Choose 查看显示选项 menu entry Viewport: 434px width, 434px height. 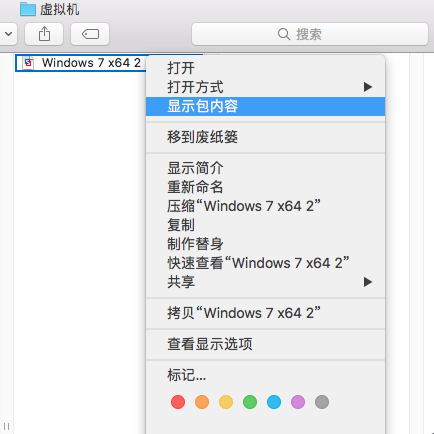pyautogui.click(x=265, y=344)
